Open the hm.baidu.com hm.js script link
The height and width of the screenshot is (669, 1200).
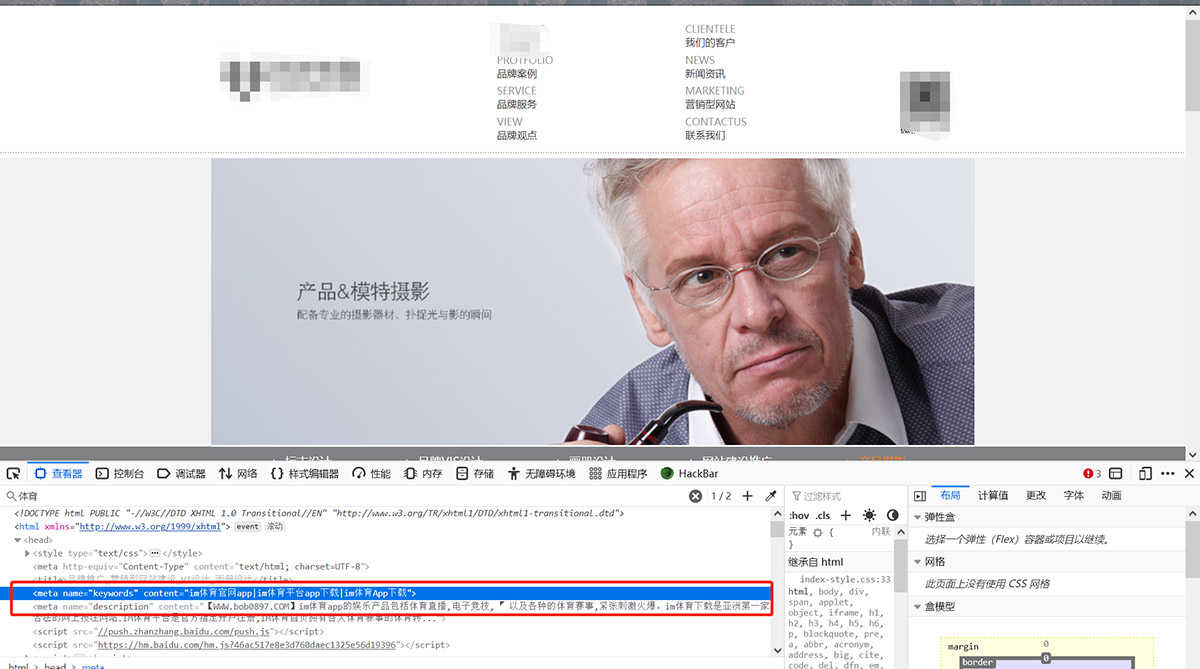click(247, 645)
